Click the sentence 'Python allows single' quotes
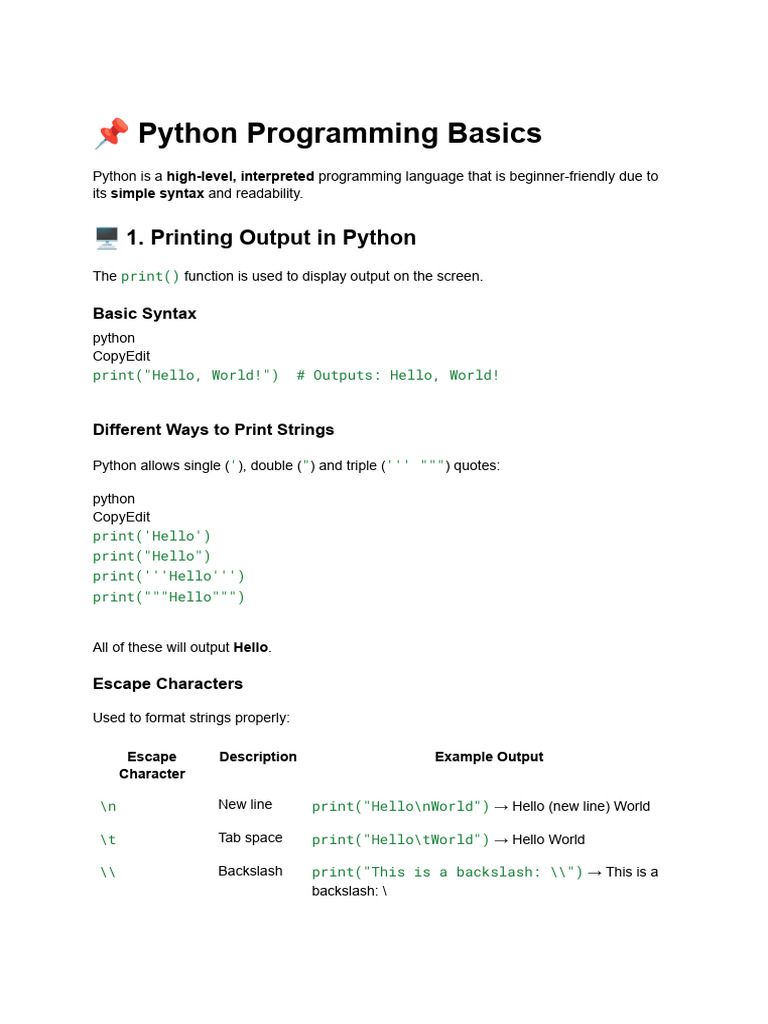768x1024 pixels. click(x=296, y=466)
